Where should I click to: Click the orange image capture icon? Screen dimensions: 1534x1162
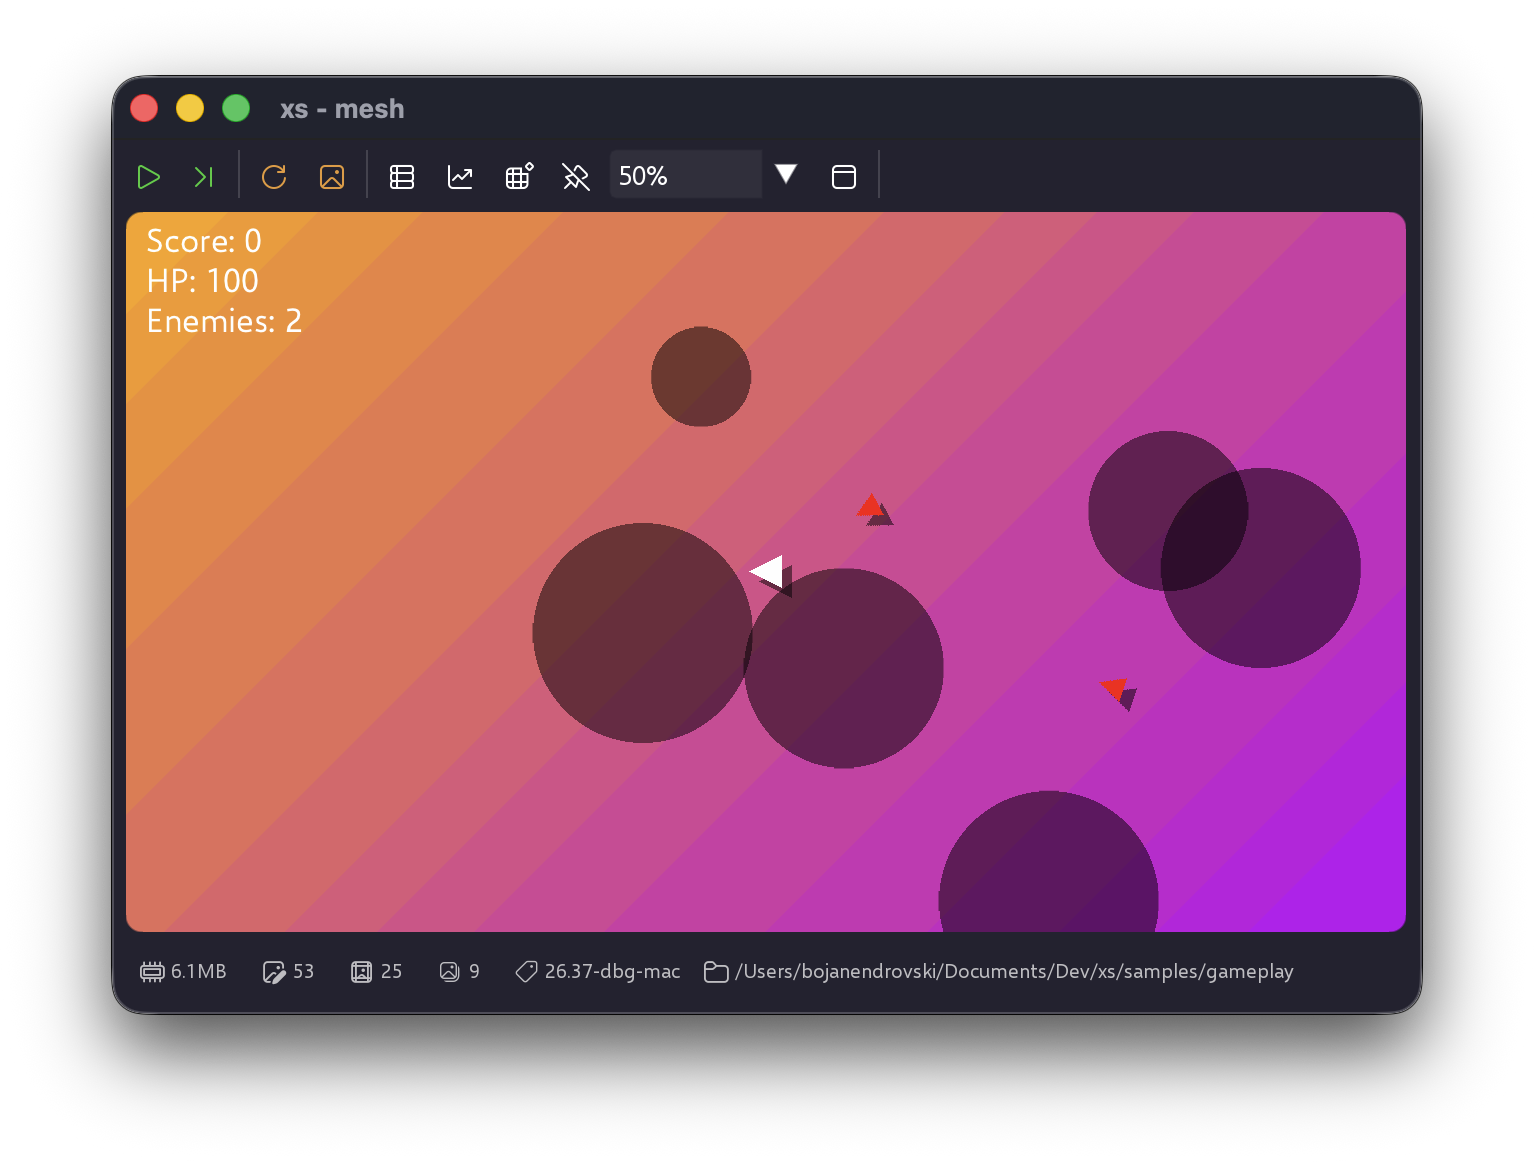(x=332, y=176)
